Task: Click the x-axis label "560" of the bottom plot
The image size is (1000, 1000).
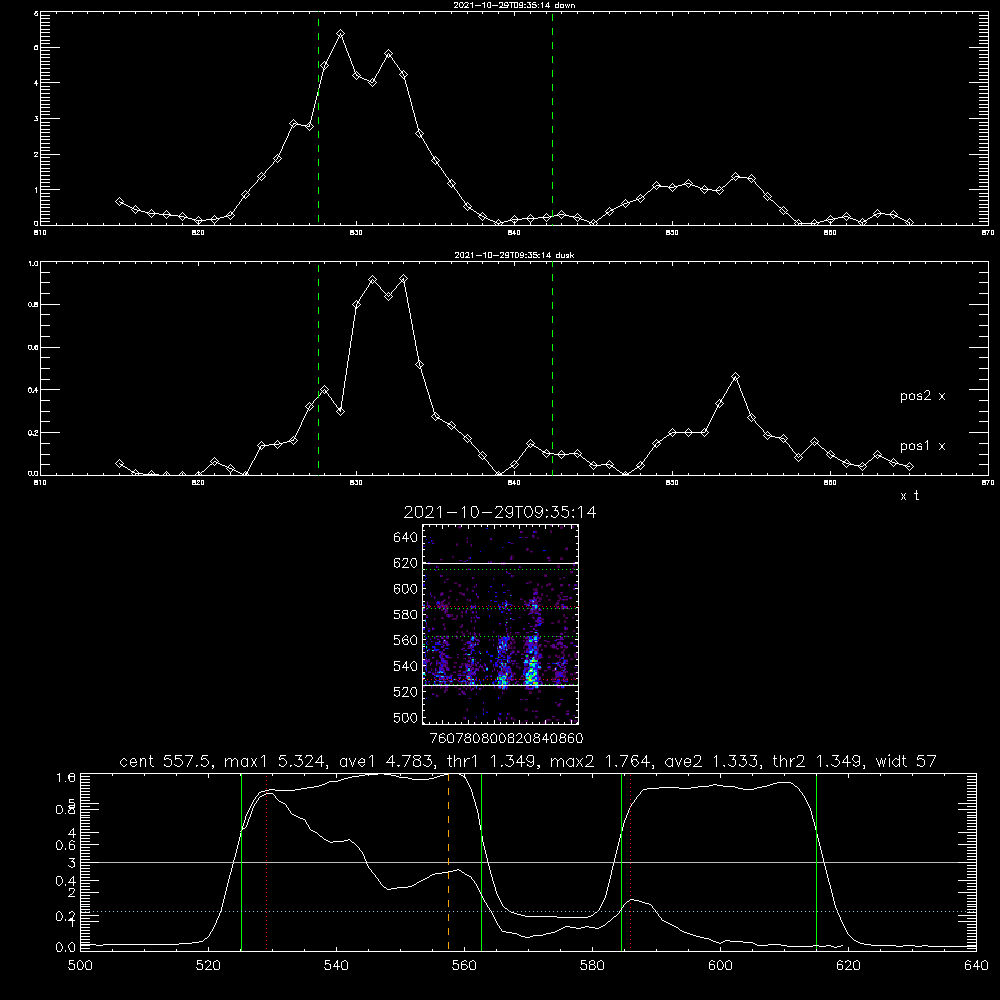Action: [x=464, y=966]
